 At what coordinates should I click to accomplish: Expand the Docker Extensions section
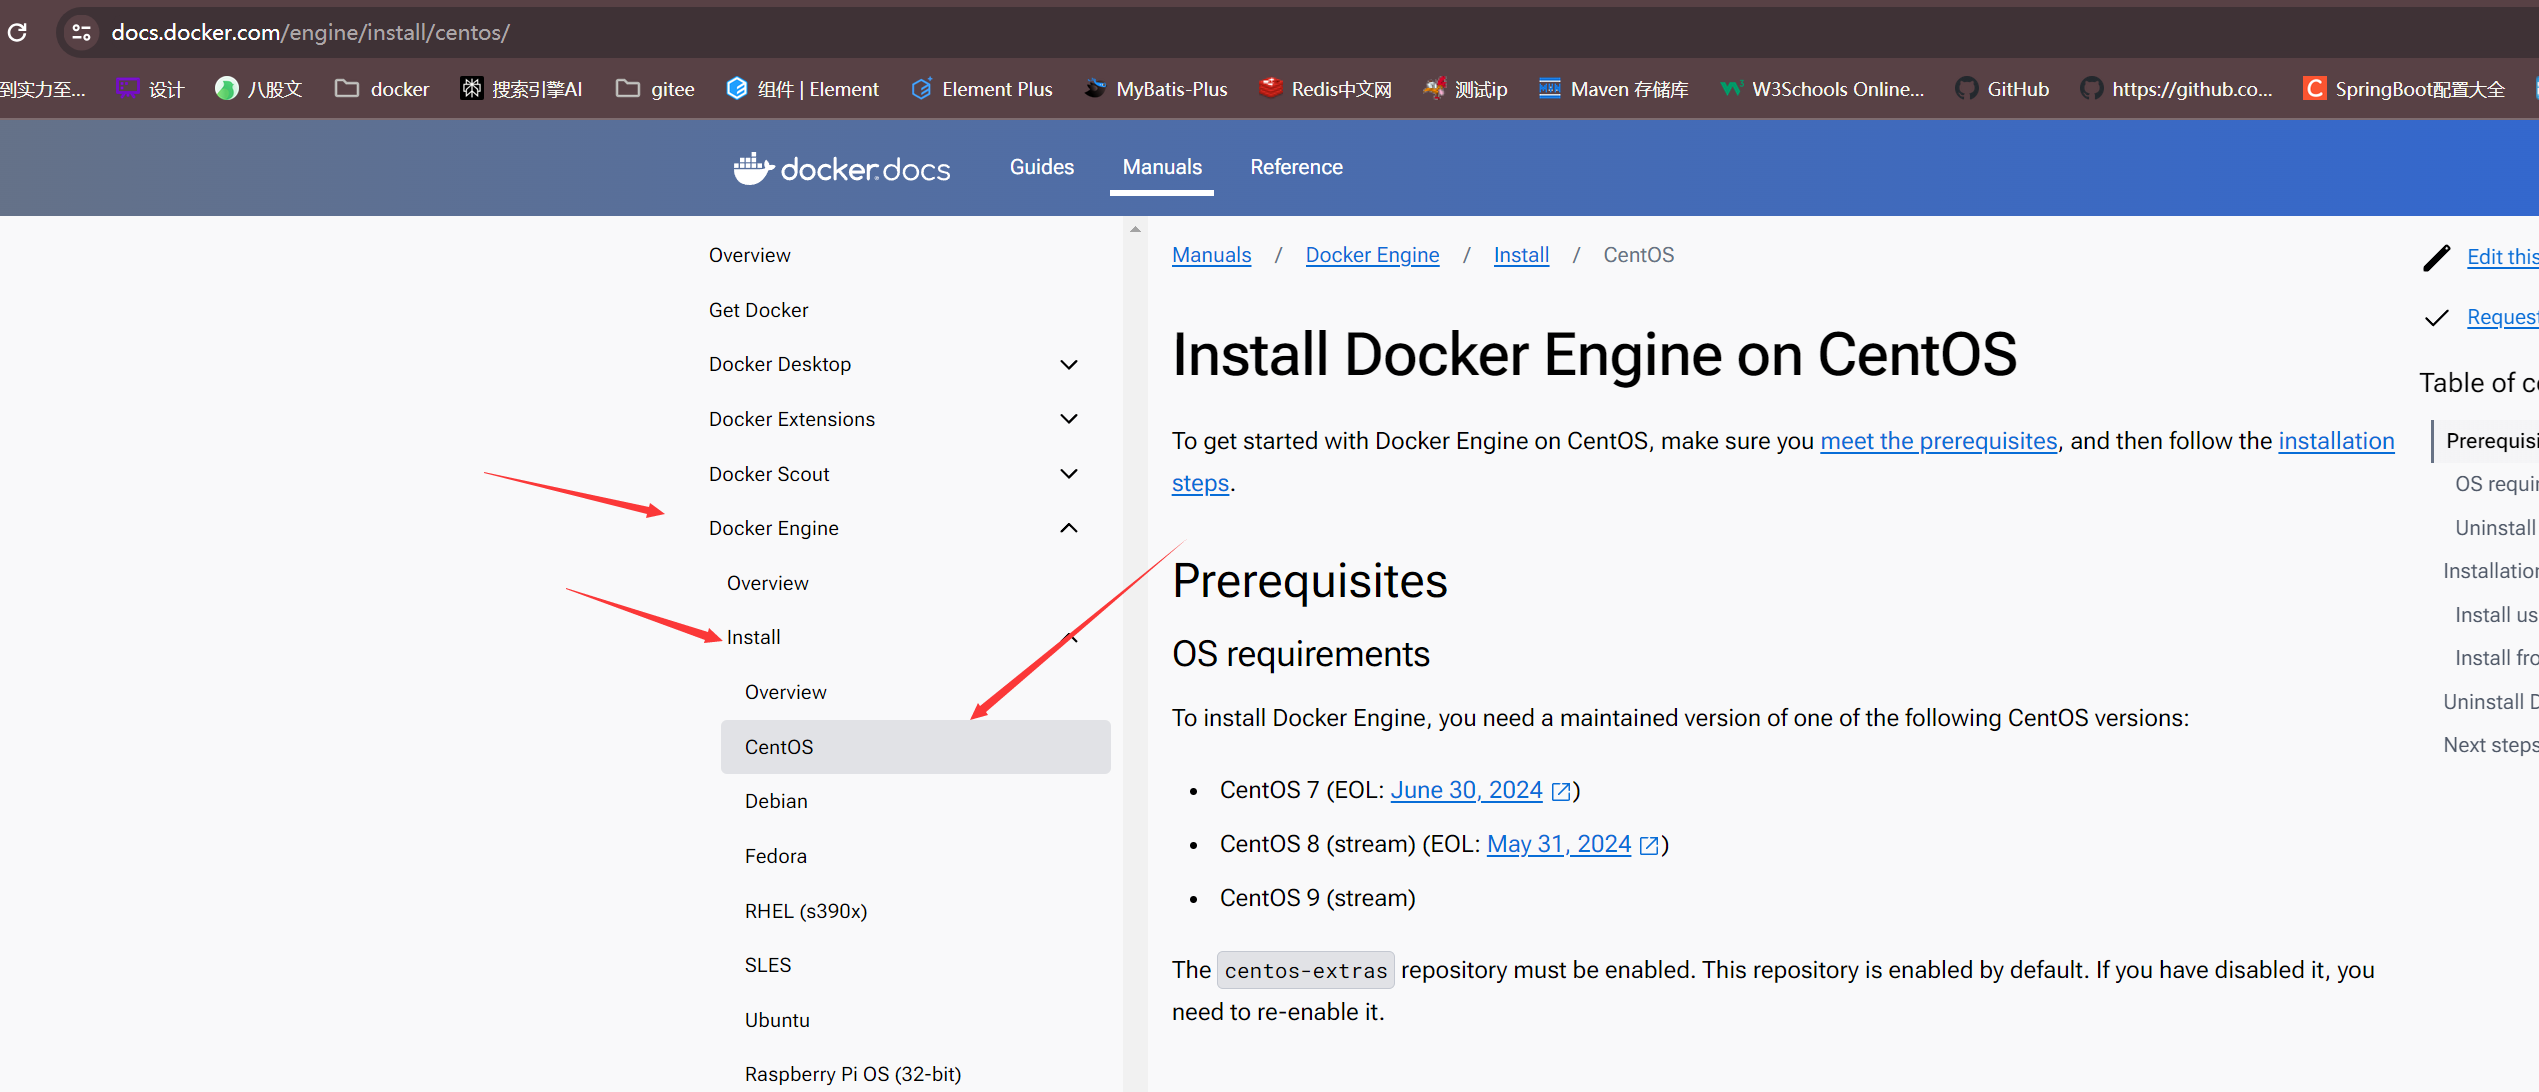(1069, 419)
